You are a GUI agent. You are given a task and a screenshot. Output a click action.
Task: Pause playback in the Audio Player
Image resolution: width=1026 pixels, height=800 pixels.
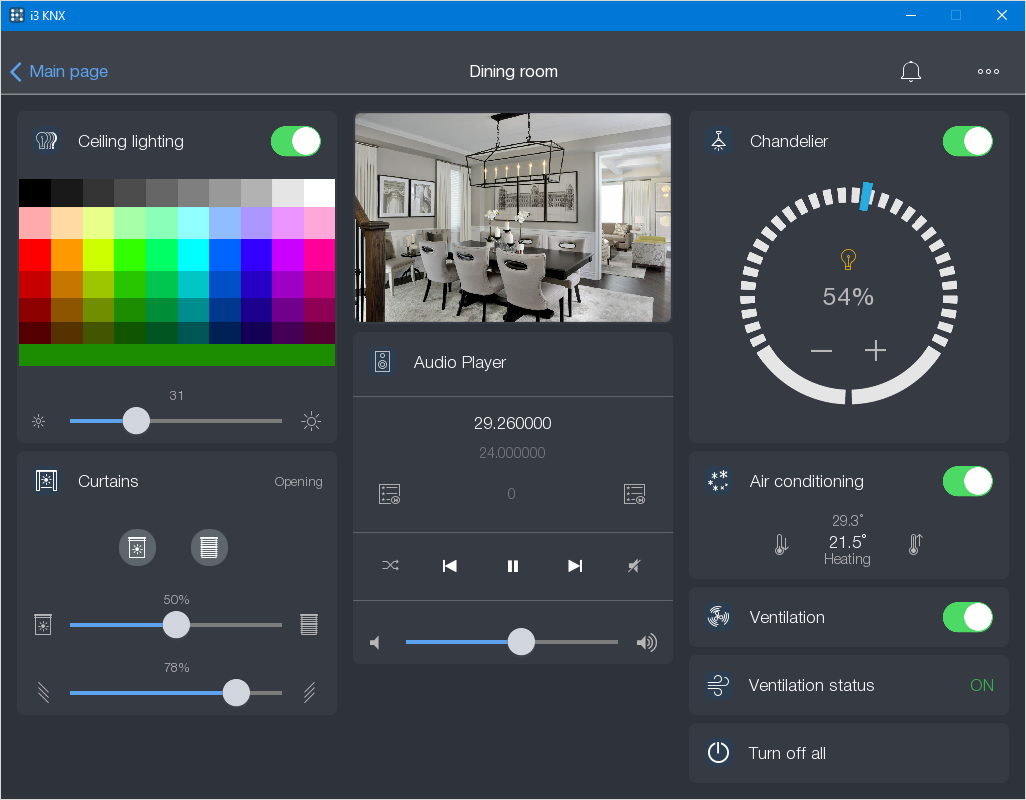coord(512,566)
